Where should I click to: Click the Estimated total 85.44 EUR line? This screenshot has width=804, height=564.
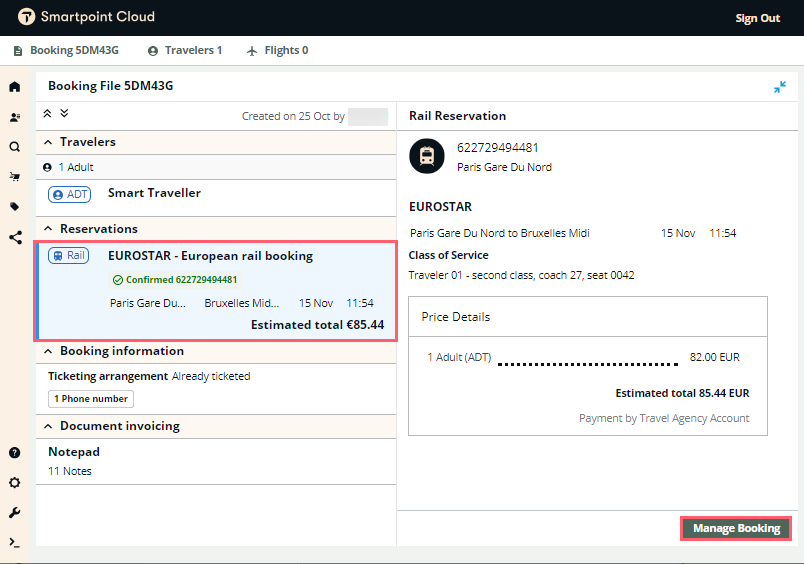pyautogui.click(x=682, y=393)
